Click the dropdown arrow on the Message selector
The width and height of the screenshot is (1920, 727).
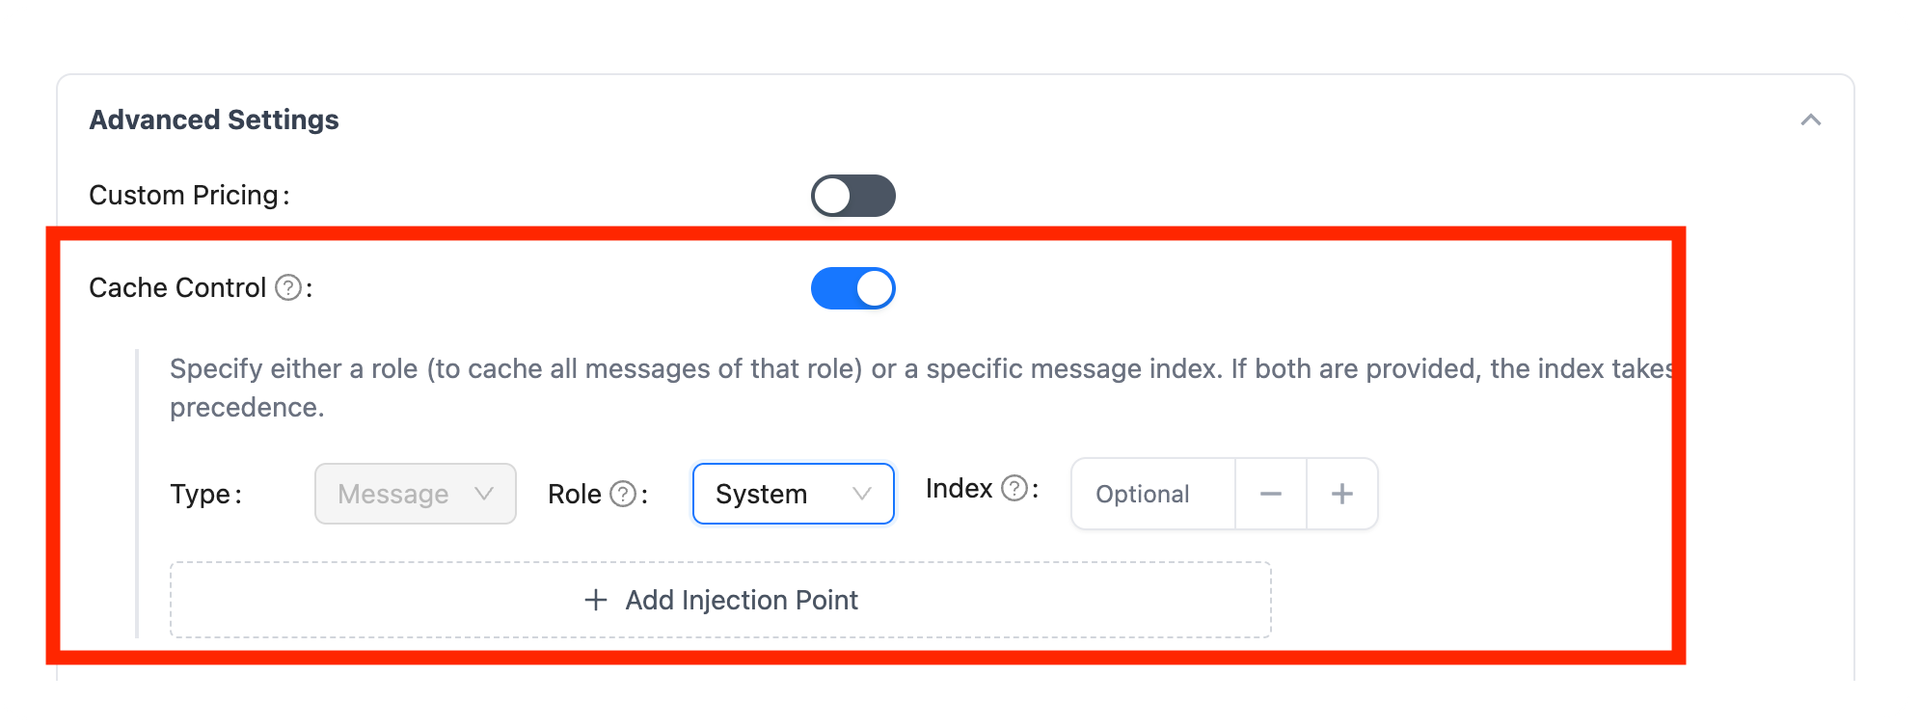486,493
